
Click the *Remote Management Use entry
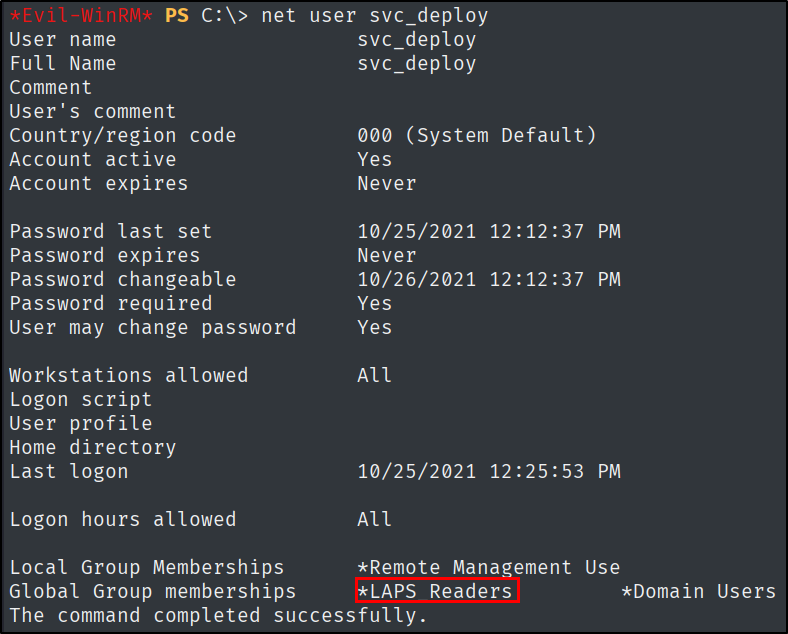click(488, 567)
